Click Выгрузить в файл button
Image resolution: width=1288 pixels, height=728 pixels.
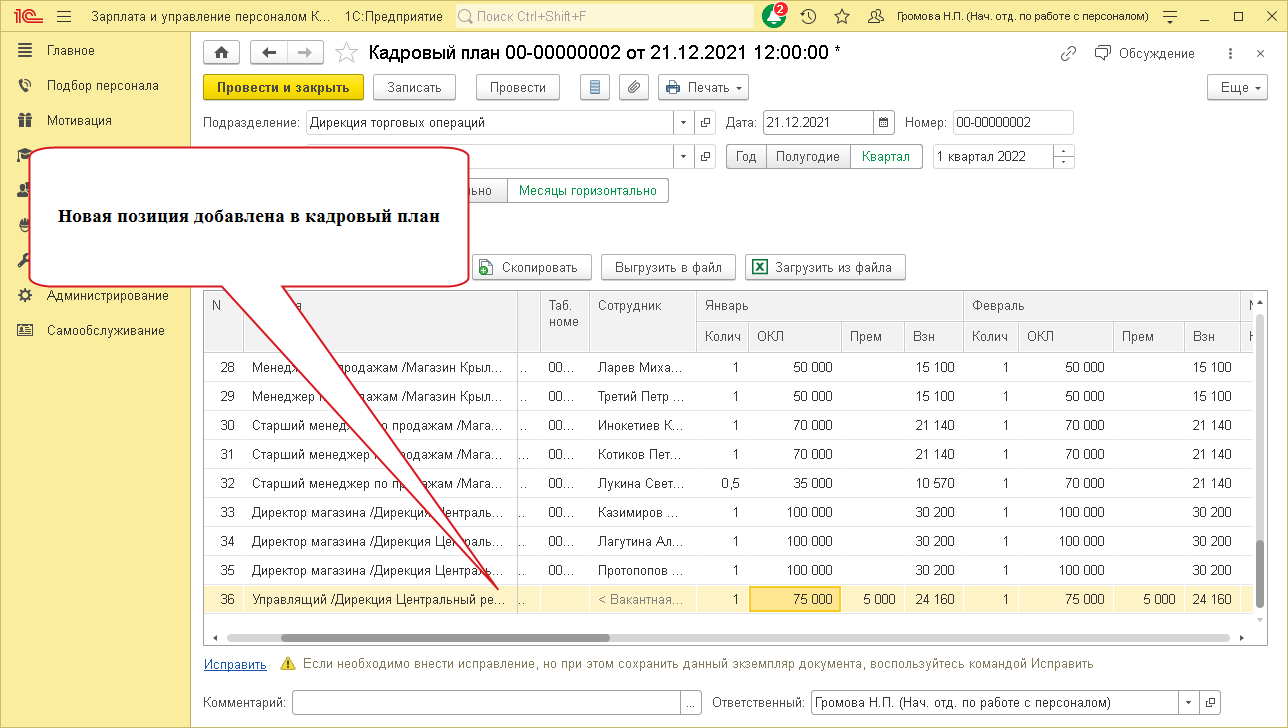(x=668, y=268)
